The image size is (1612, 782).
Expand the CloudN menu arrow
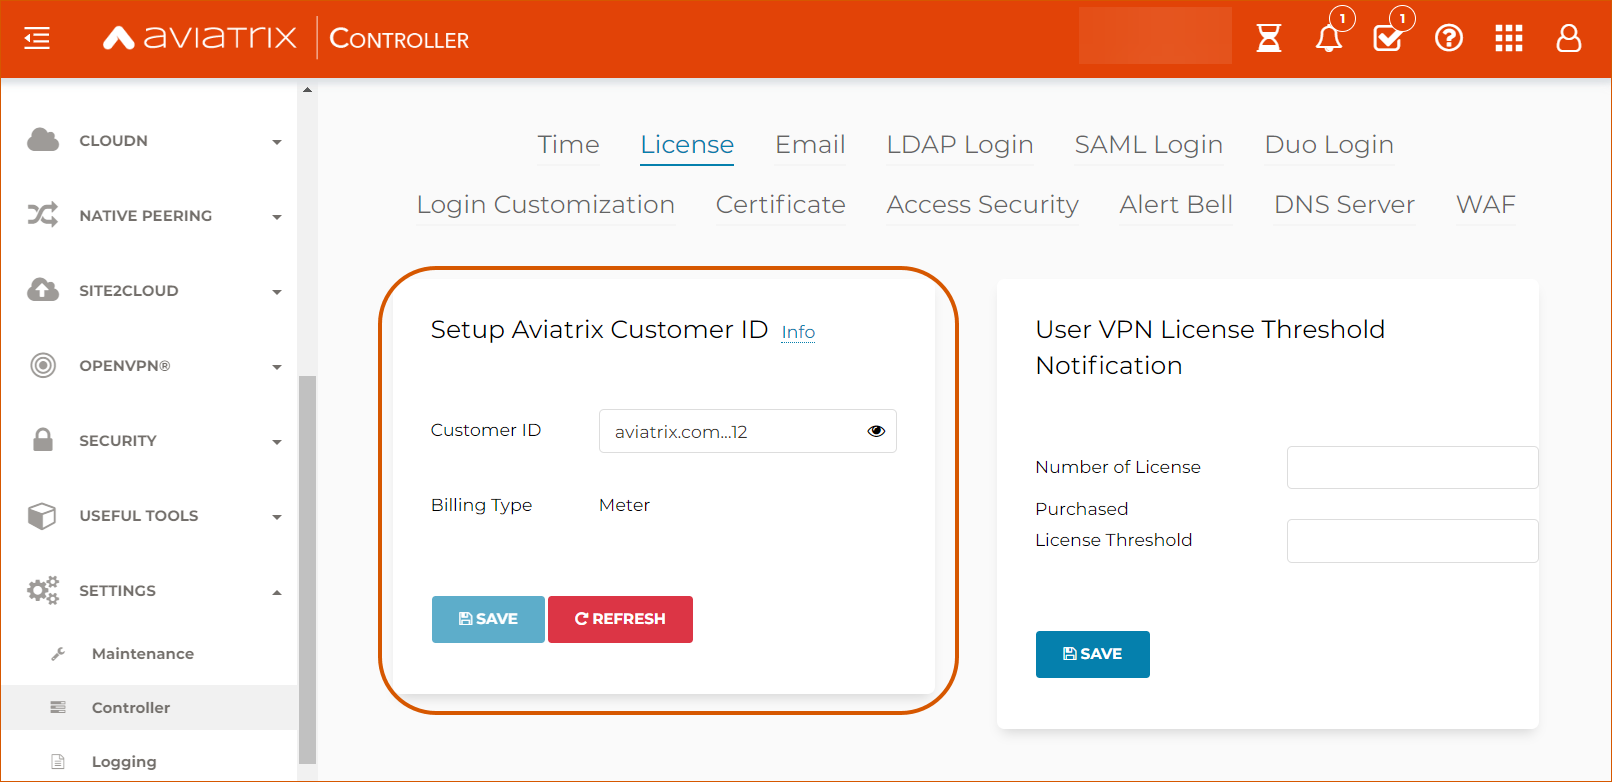pos(277,142)
